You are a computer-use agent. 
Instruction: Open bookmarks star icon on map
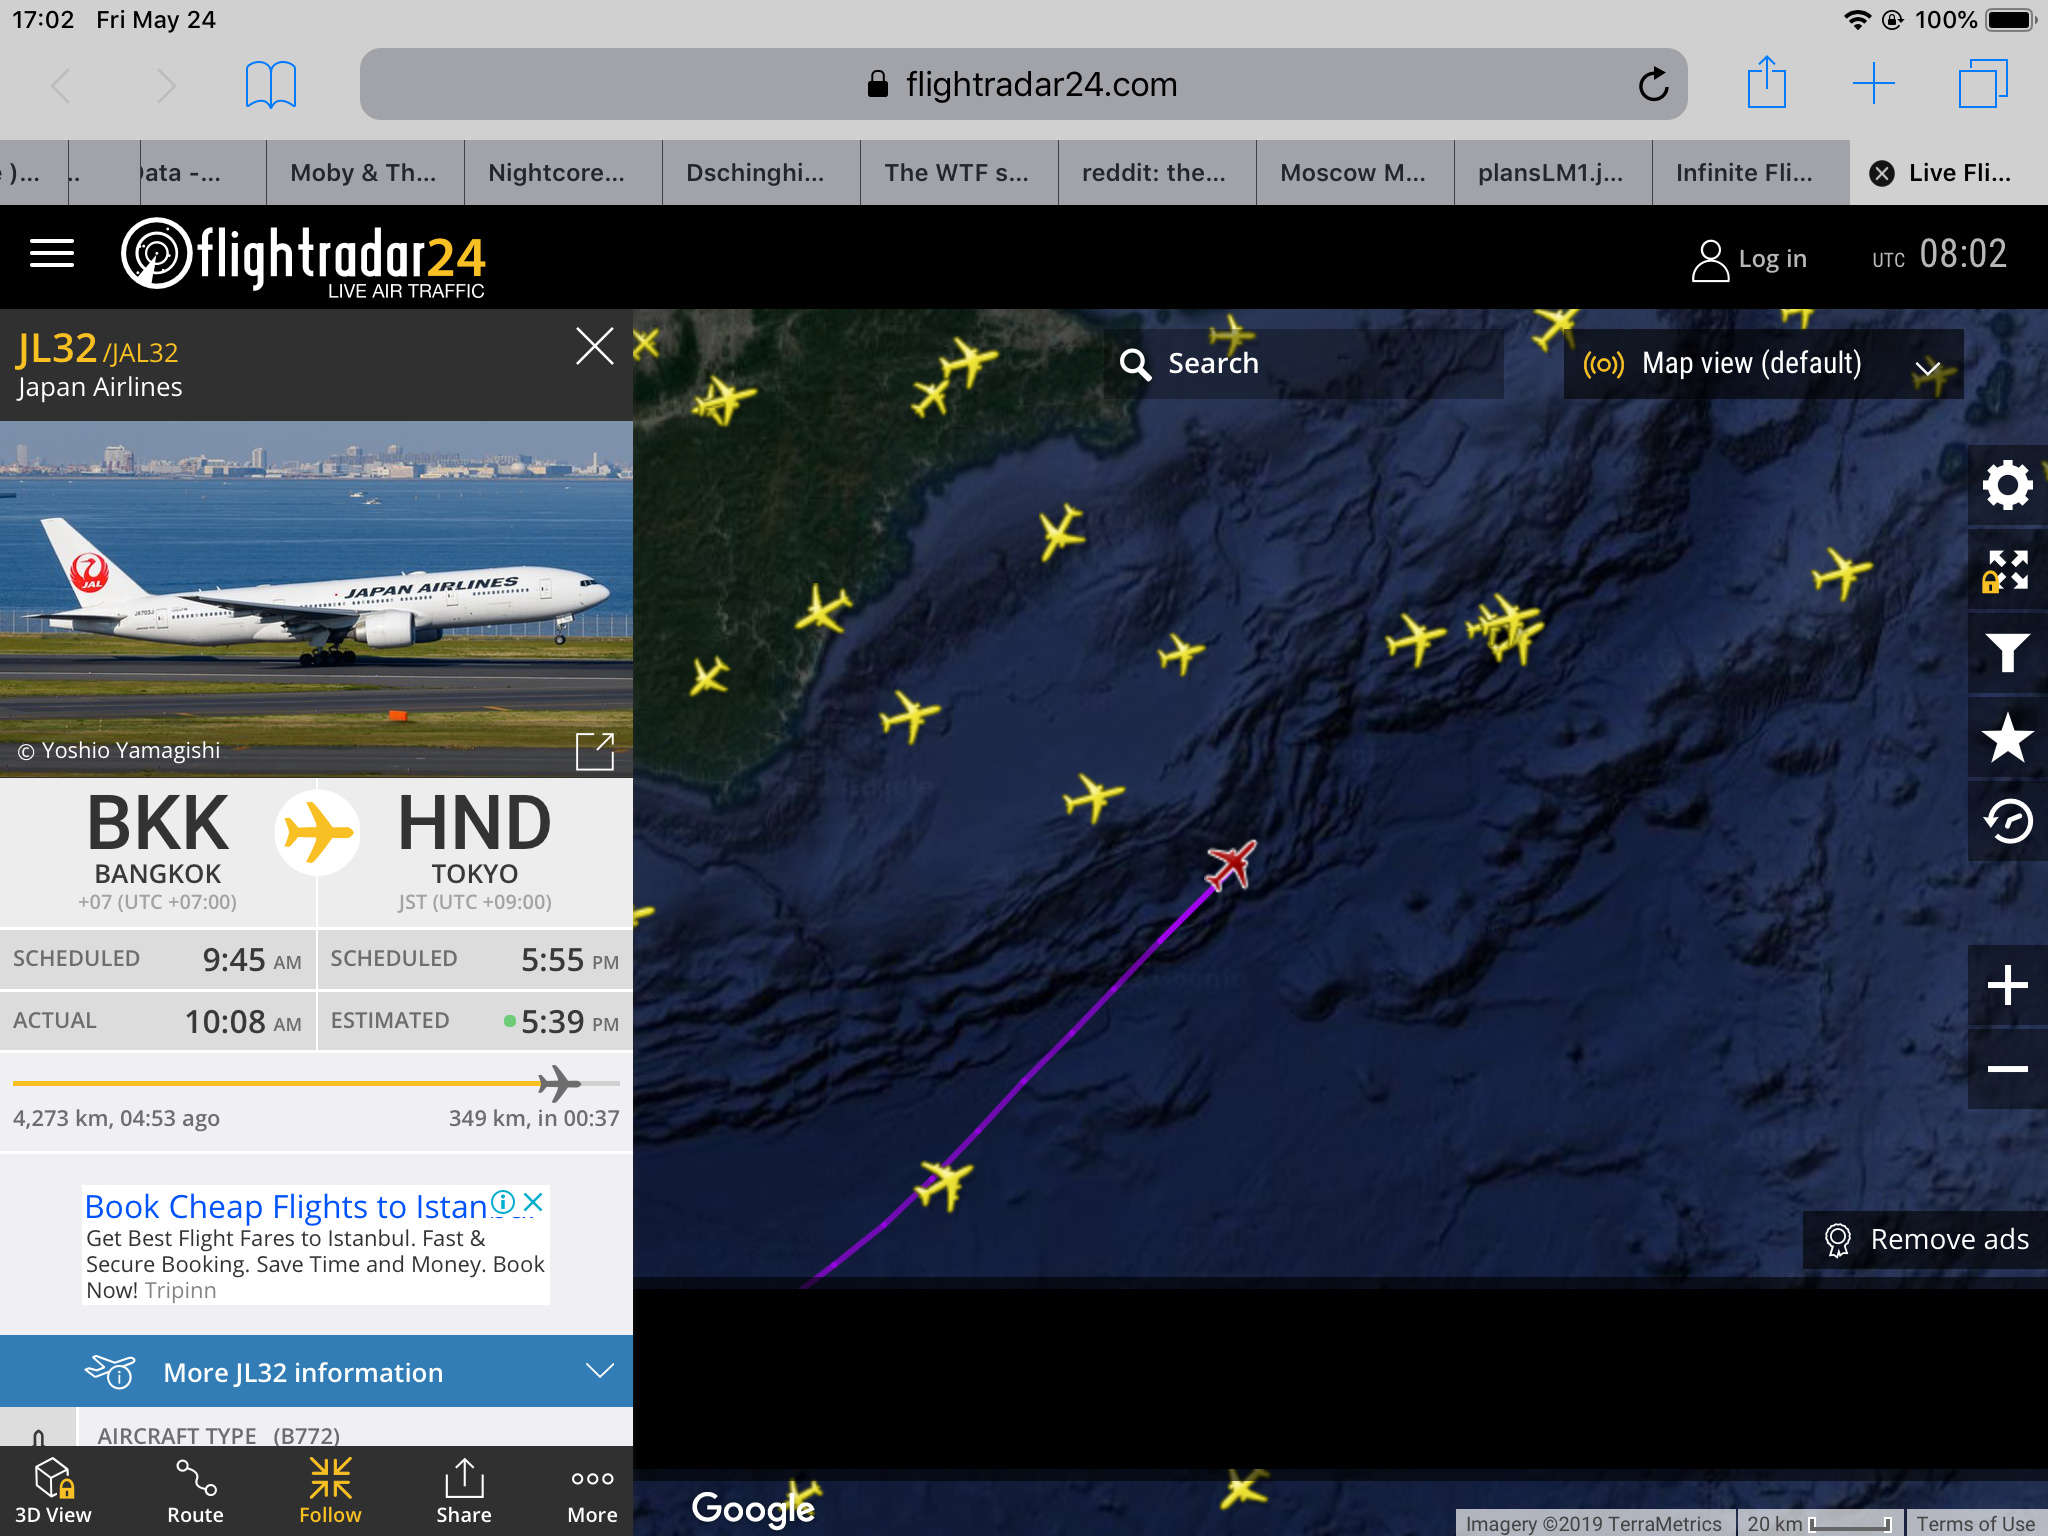(x=2007, y=738)
